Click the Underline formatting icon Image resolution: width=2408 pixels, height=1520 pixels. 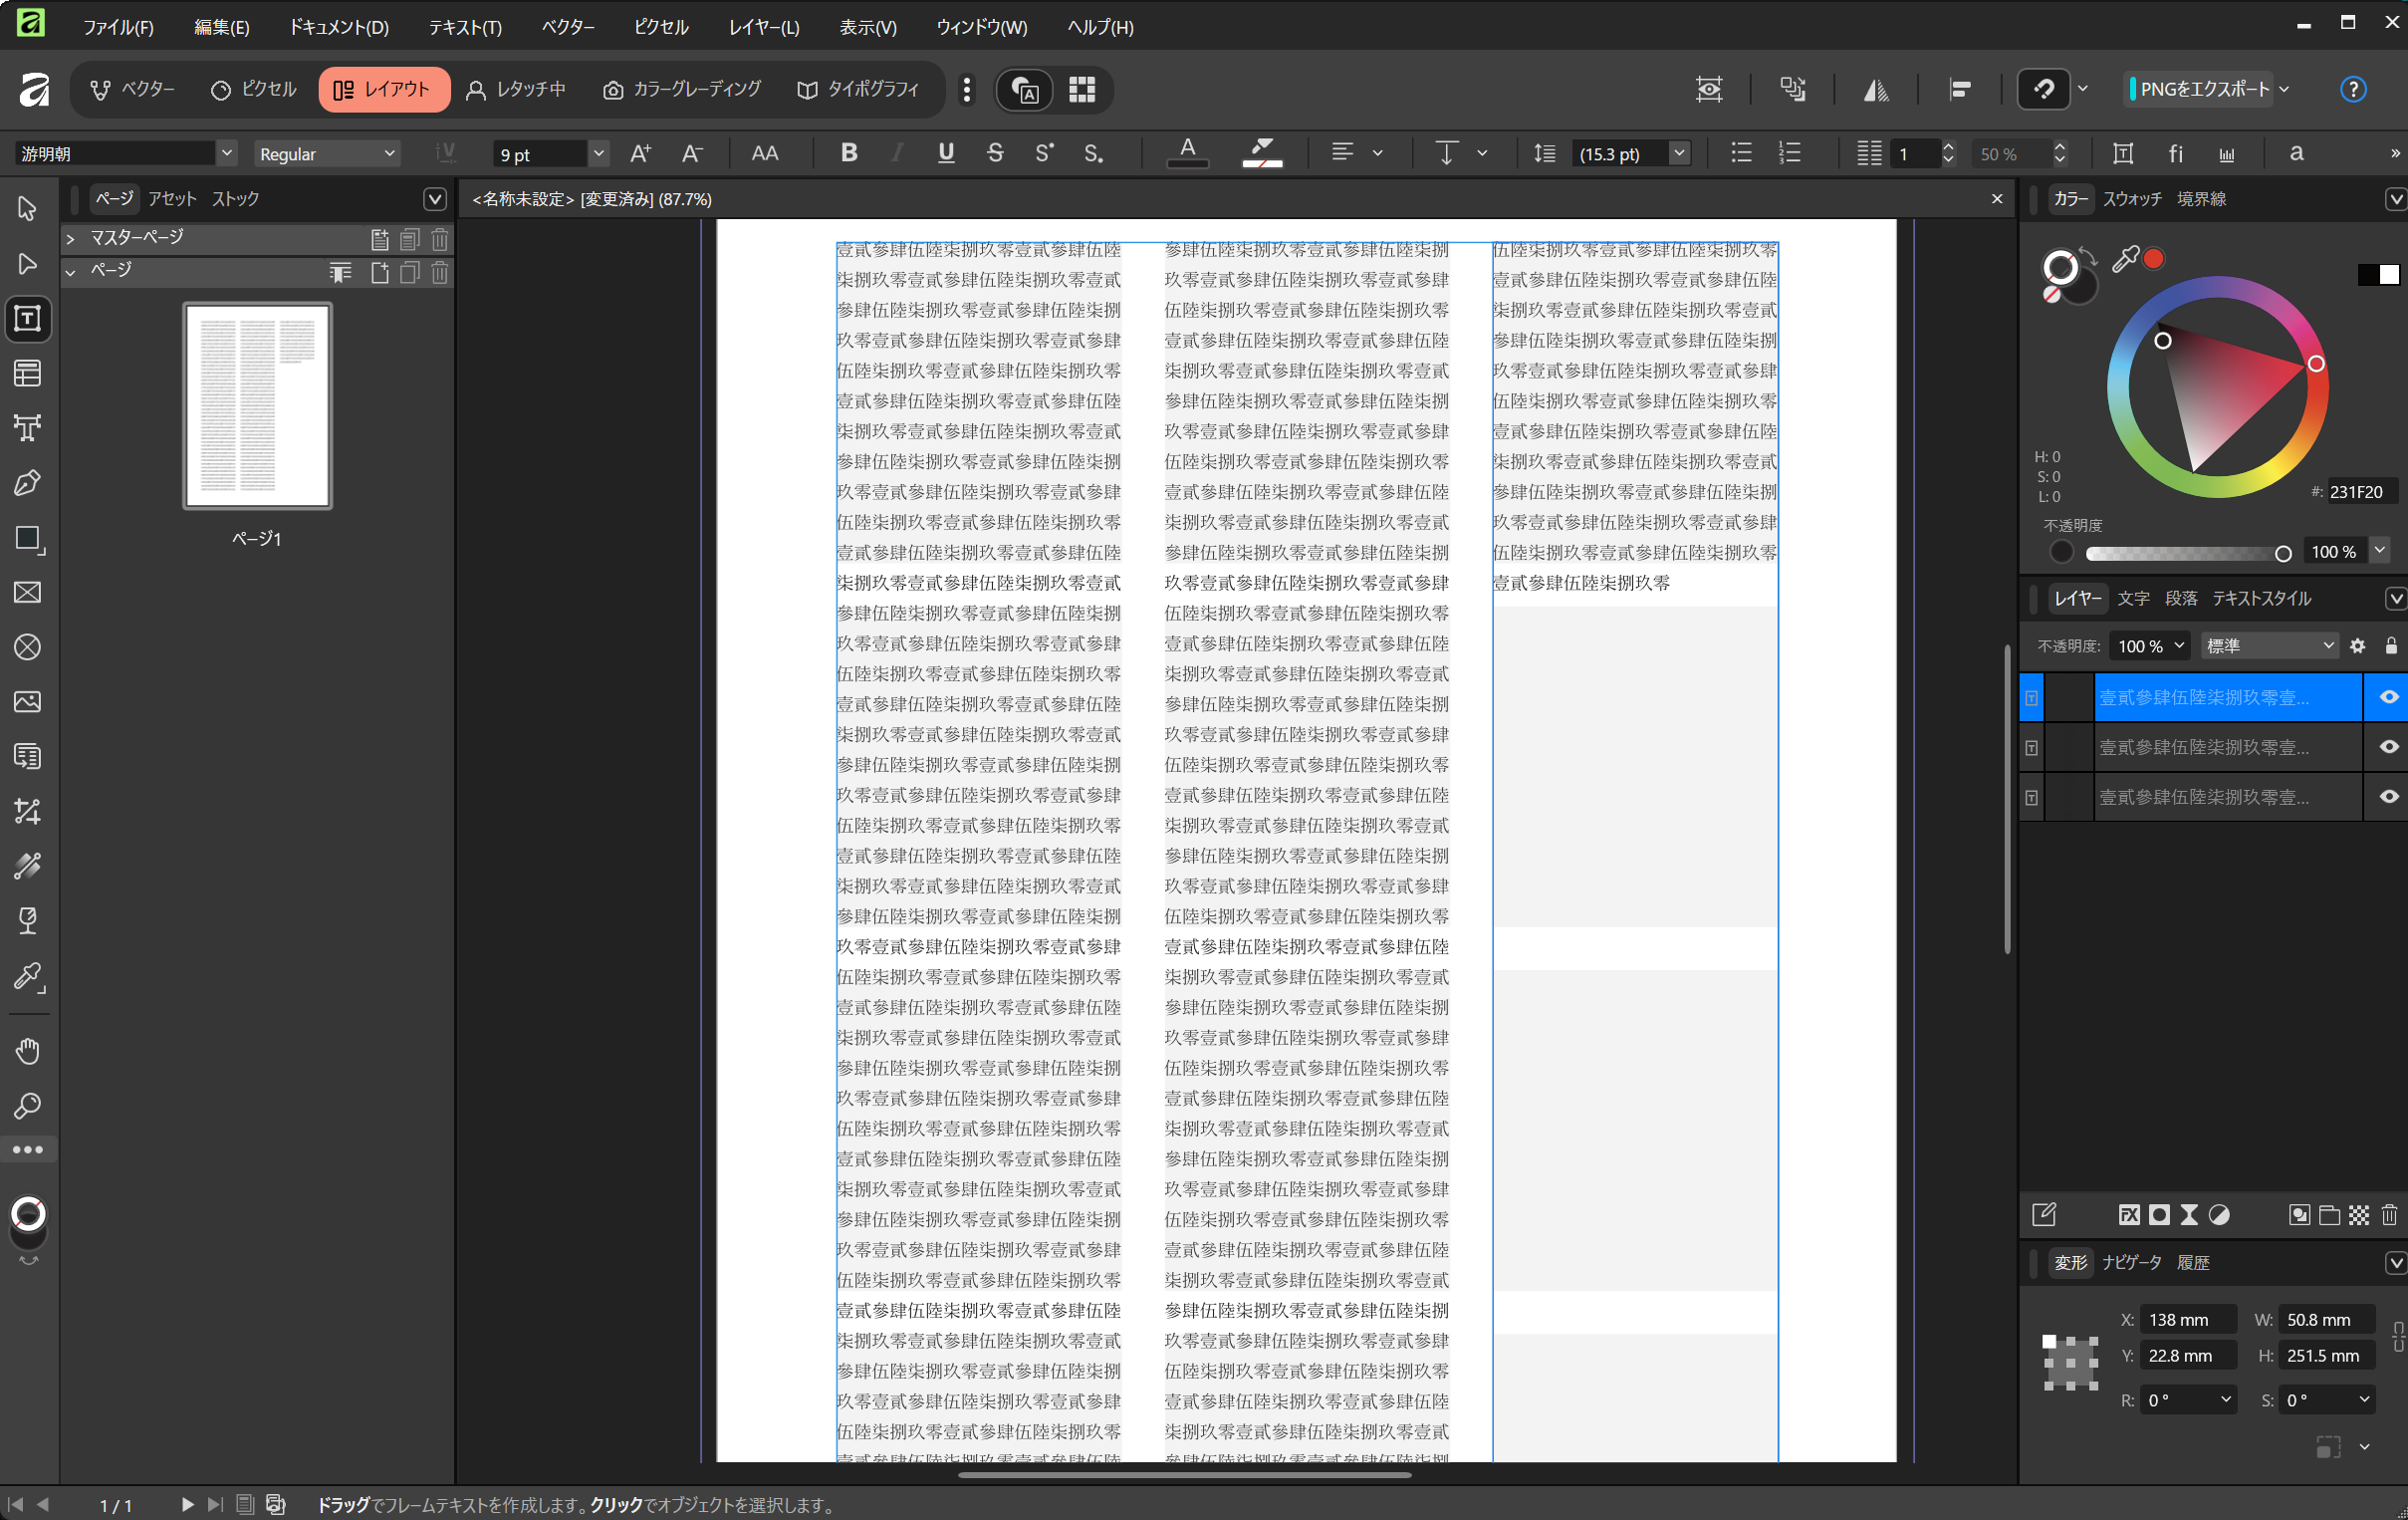click(945, 153)
